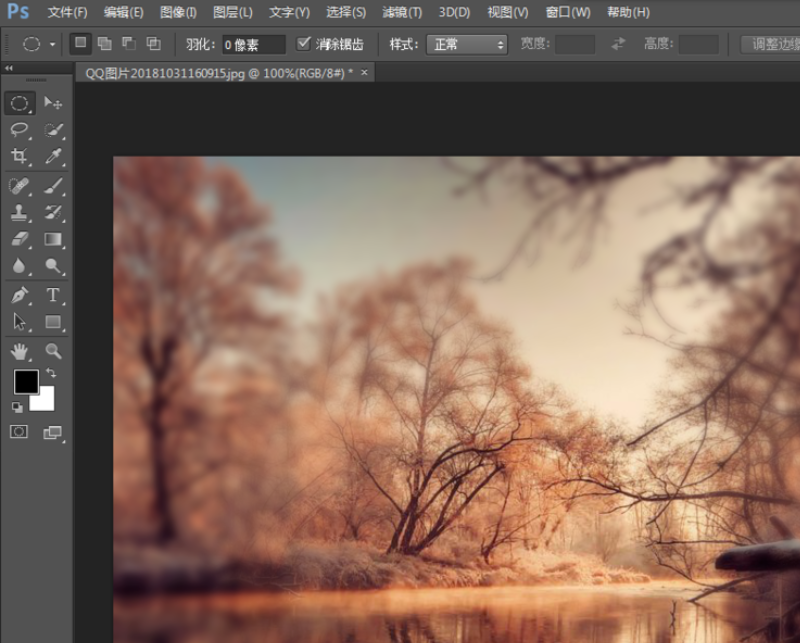Swap width and height values
Image resolution: width=800 pixels, height=643 pixels.
(x=618, y=44)
